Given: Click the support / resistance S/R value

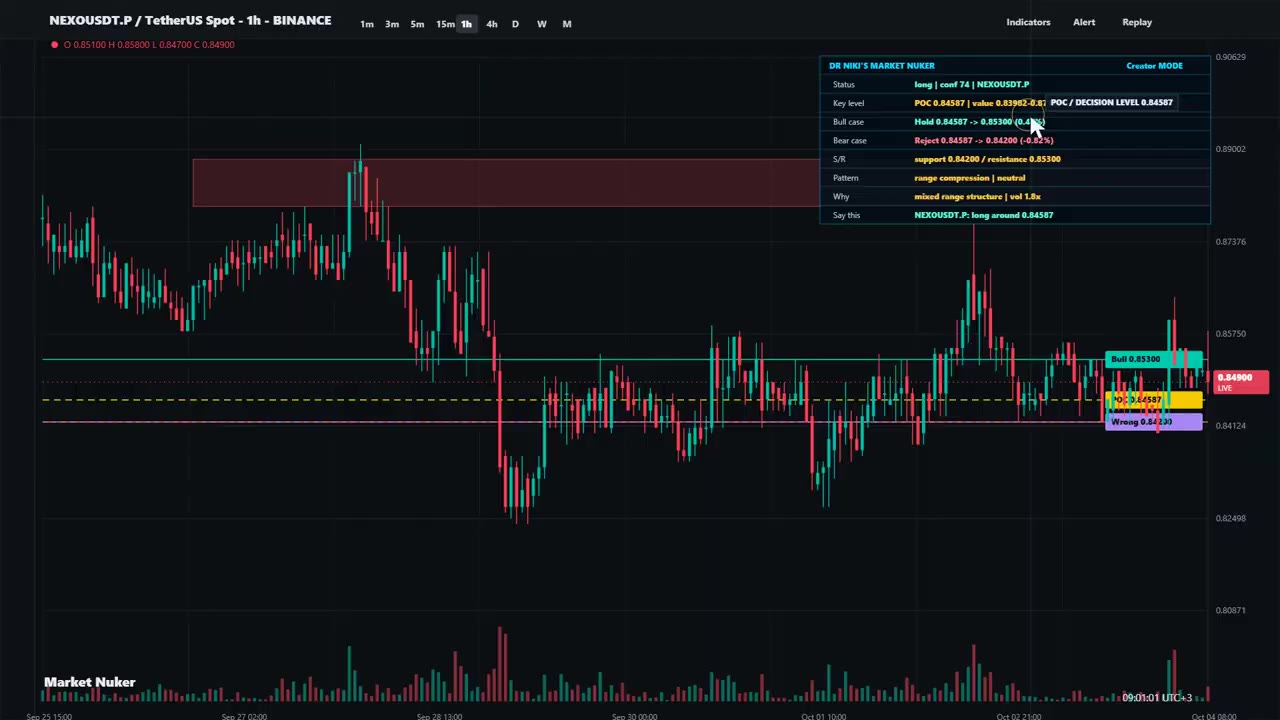Looking at the screenshot, I should click(x=987, y=159).
